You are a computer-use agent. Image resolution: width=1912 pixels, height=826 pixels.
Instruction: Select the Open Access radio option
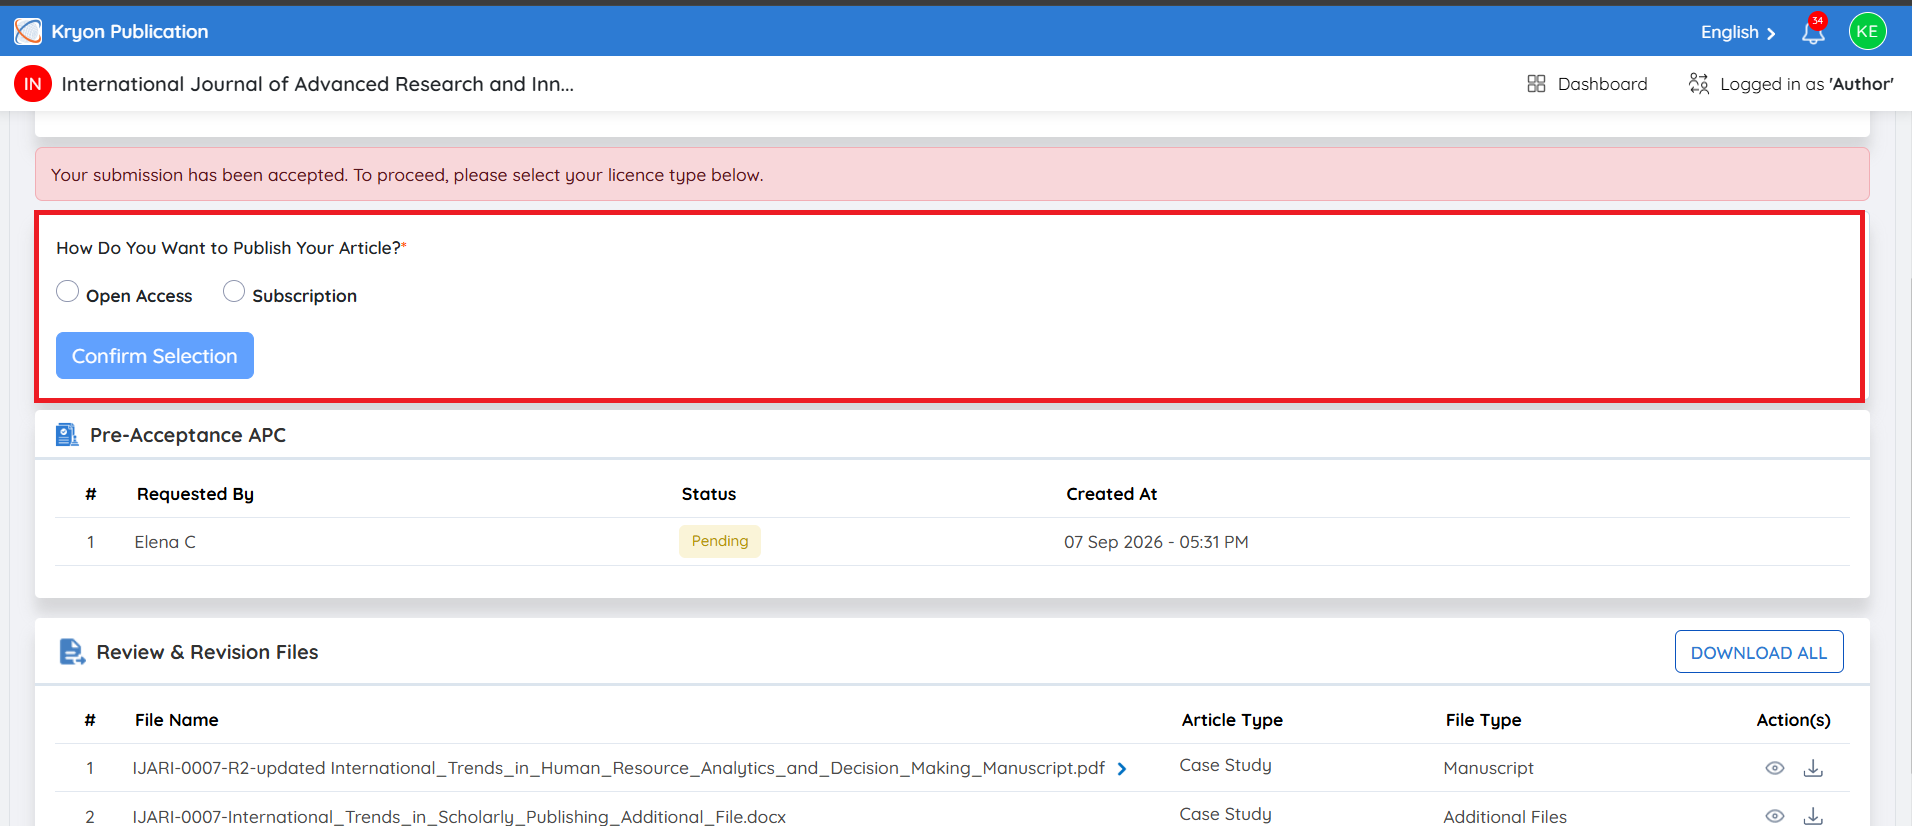coord(67,291)
